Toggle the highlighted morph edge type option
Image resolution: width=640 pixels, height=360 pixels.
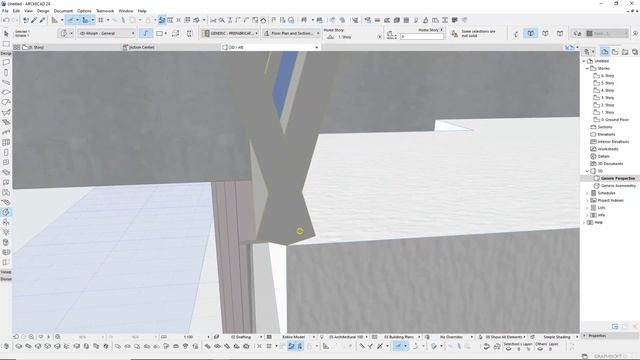pos(146,33)
